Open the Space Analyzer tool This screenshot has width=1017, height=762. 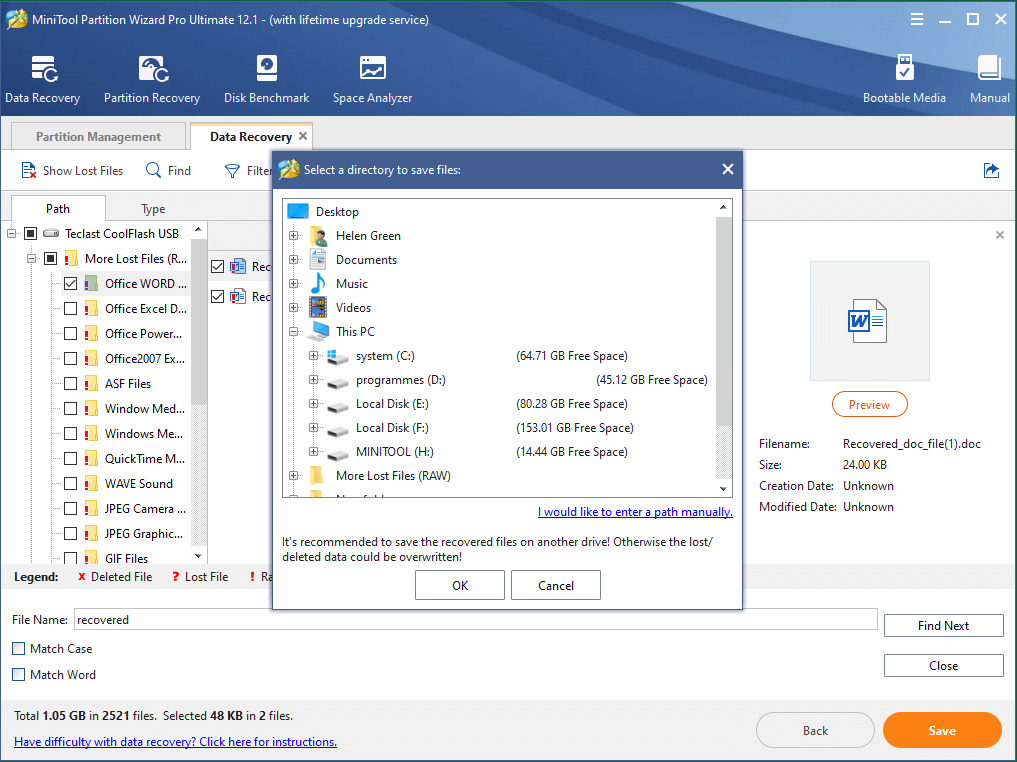pos(373,68)
